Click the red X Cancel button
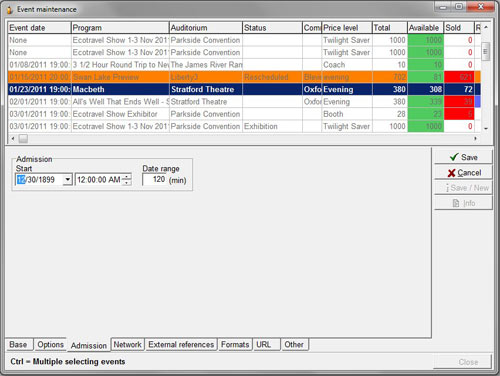 click(x=463, y=173)
